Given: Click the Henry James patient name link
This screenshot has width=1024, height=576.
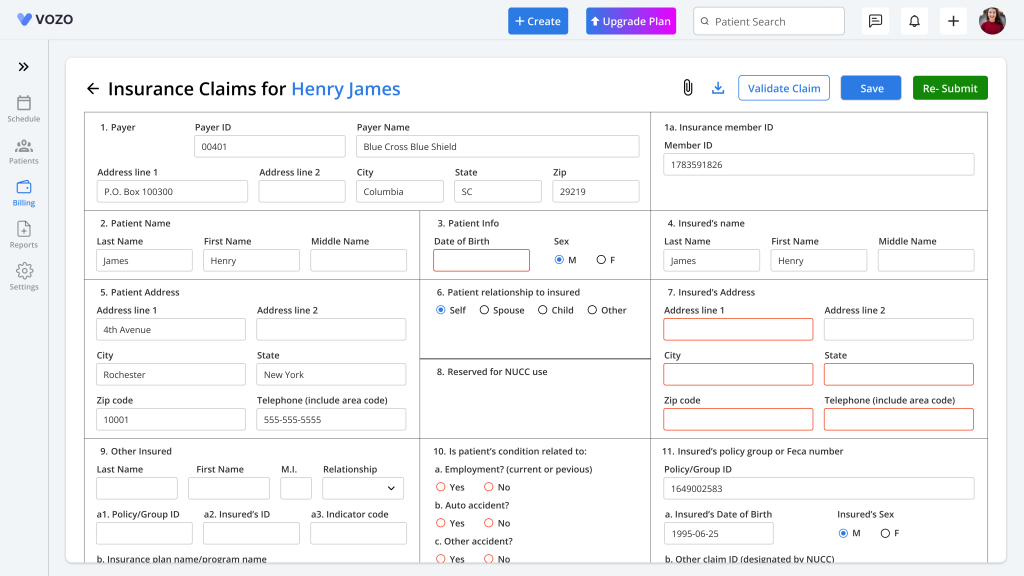Looking at the screenshot, I should coord(345,89).
